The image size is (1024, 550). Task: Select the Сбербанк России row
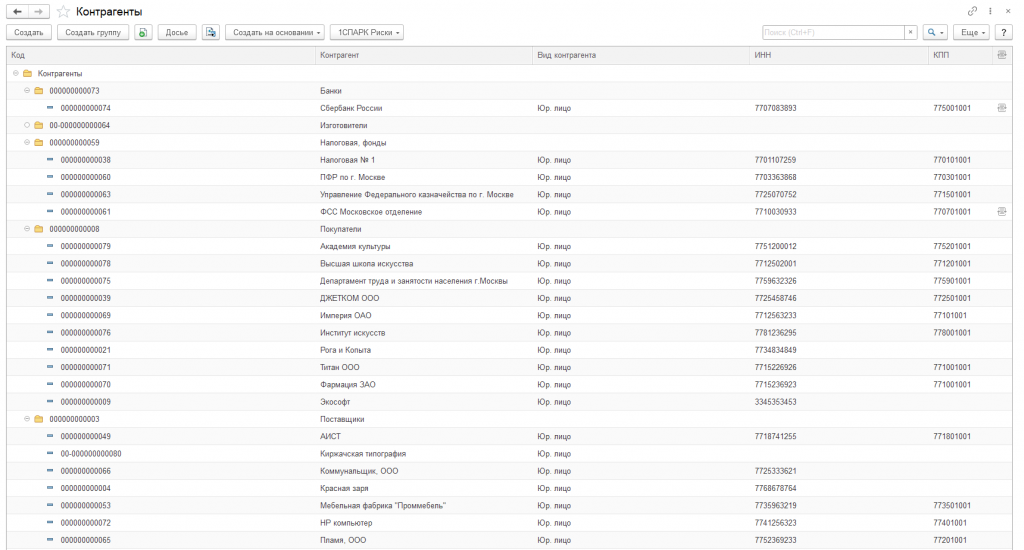click(x=509, y=108)
